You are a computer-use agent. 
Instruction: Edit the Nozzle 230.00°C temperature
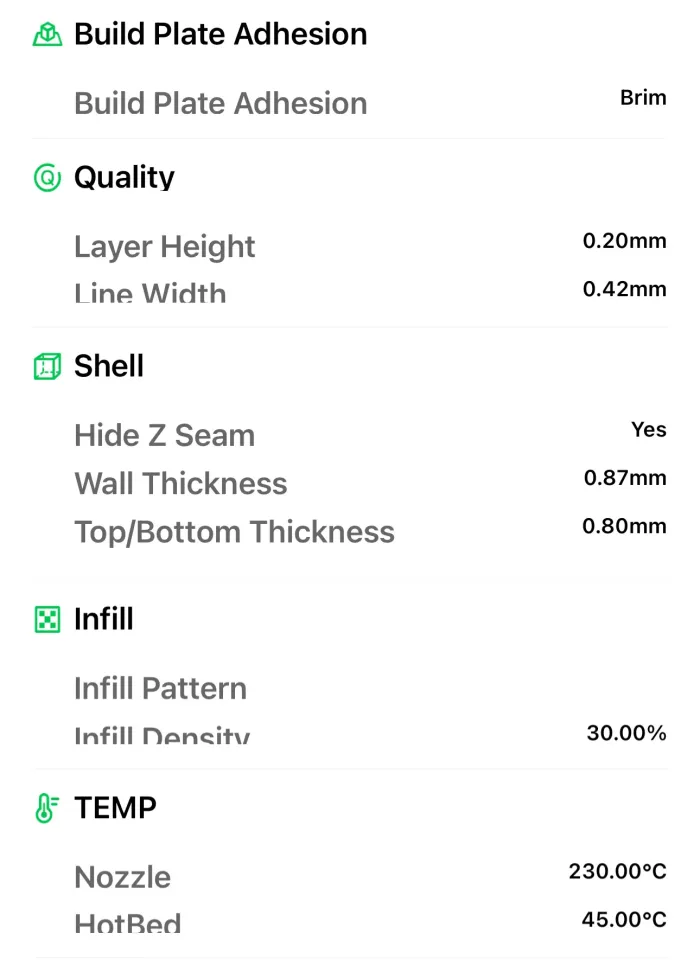click(x=617, y=872)
